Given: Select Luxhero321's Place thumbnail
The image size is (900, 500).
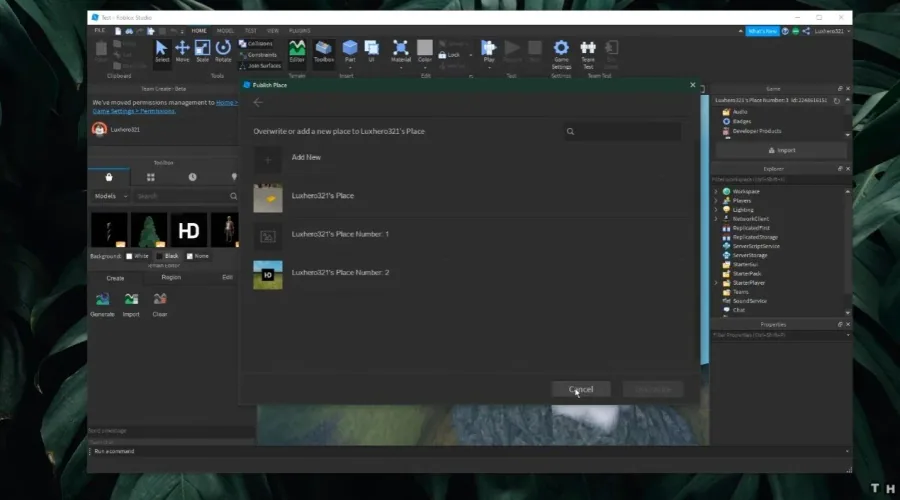Looking at the screenshot, I should 268,198.
